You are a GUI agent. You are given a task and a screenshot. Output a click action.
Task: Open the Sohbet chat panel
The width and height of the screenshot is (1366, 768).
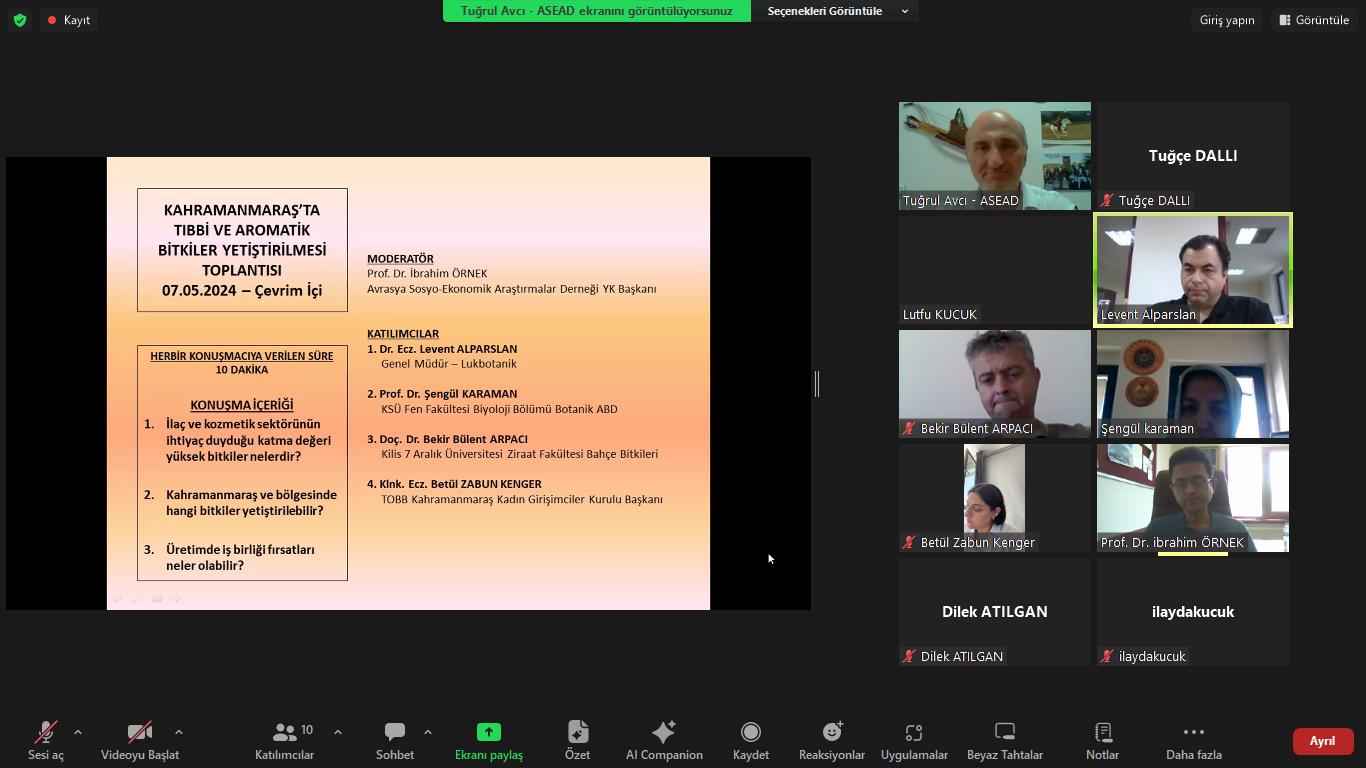[x=395, y=740]
